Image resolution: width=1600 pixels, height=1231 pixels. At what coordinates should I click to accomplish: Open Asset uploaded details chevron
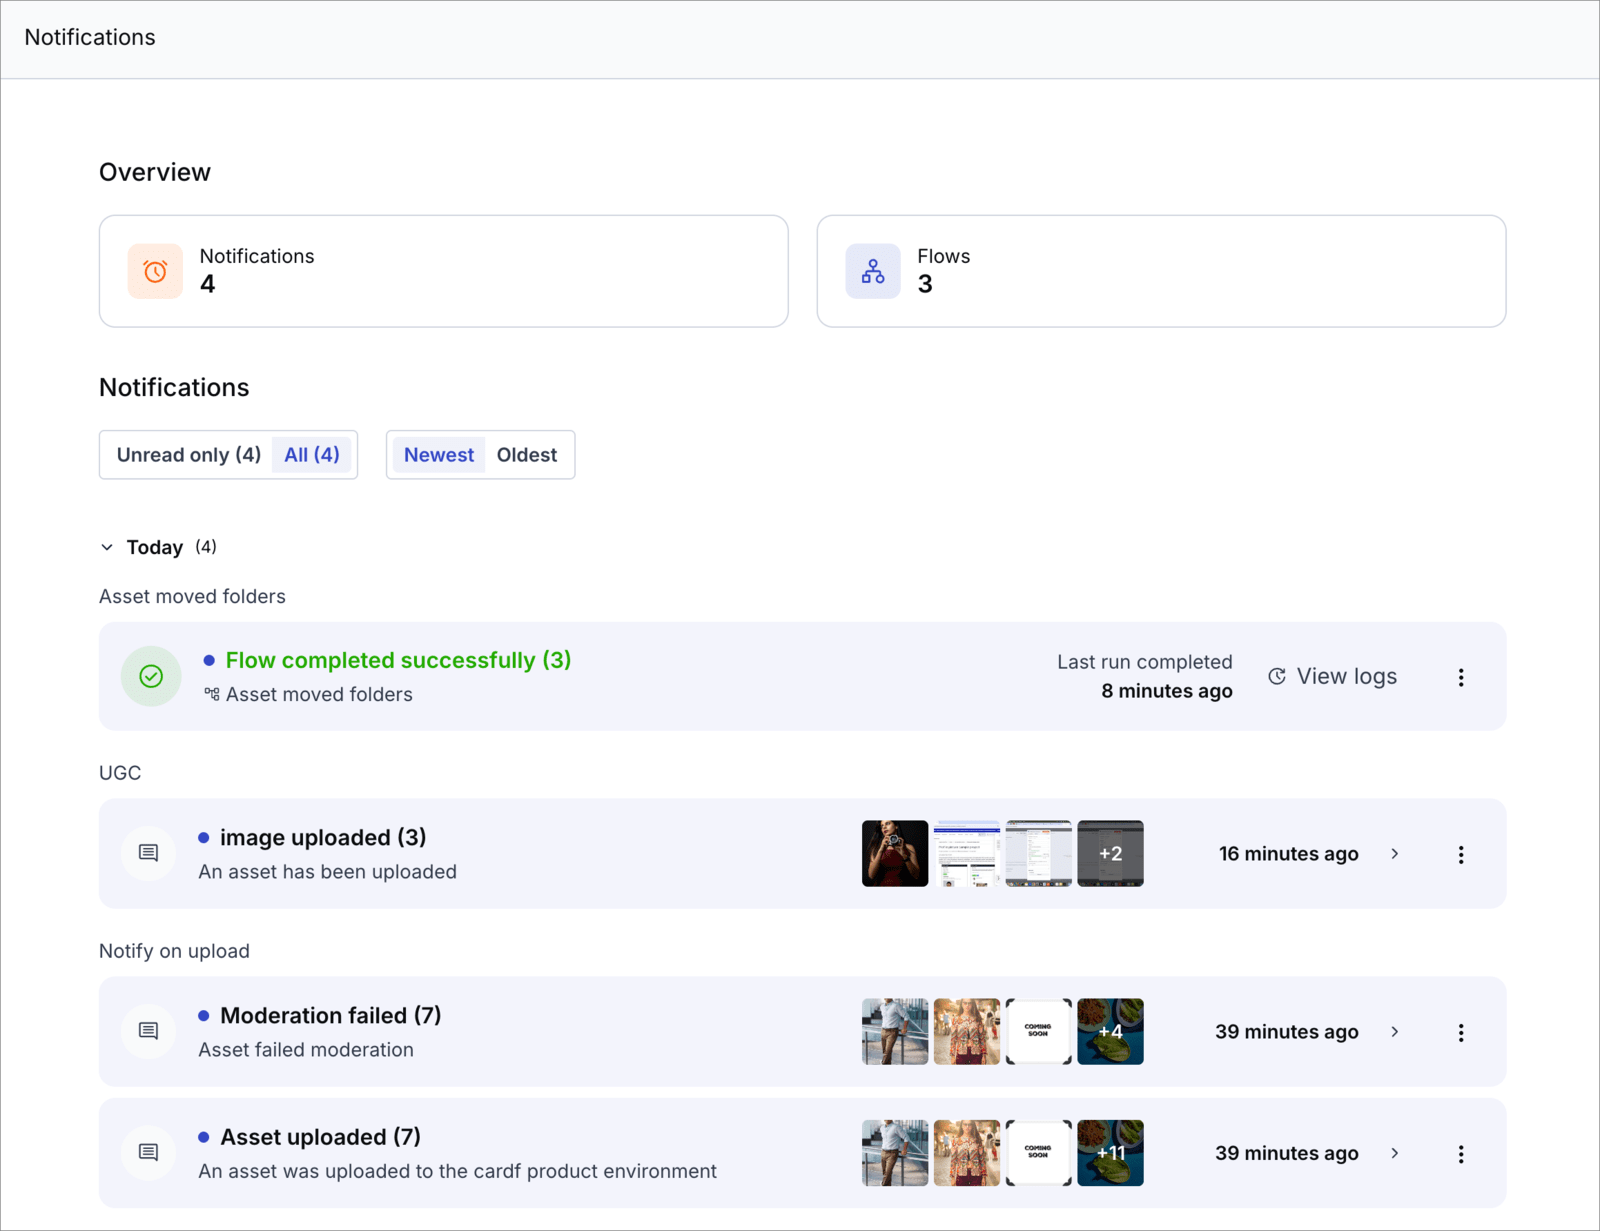[x=1395, y=1154]
